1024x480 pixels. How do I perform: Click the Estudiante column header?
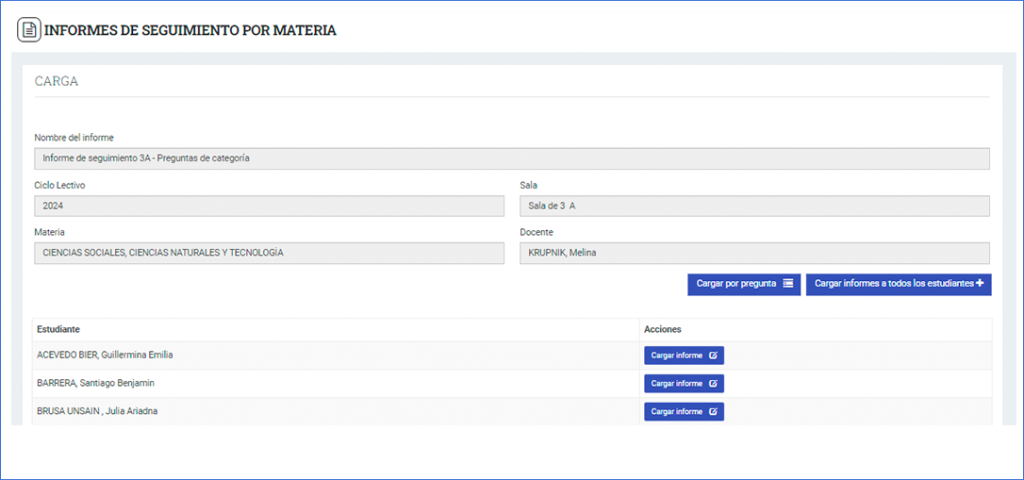pos(59,329)
